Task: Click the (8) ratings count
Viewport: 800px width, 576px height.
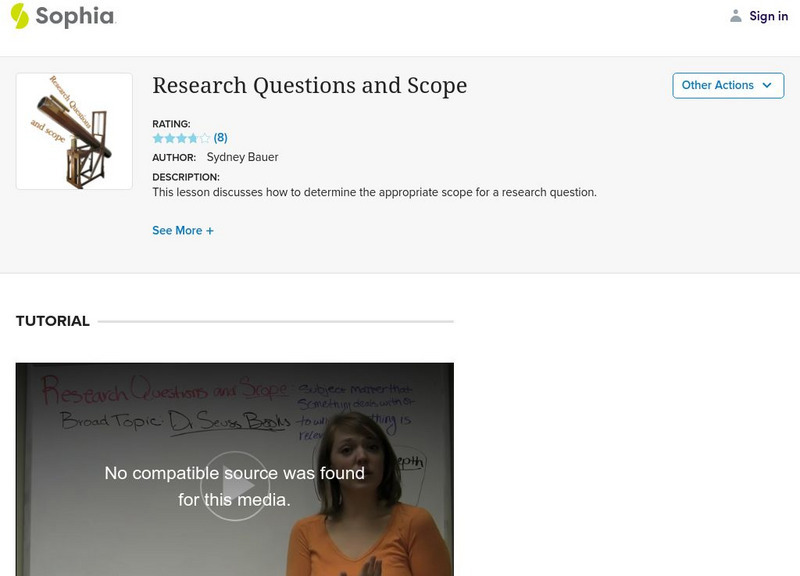Action: tap(221, 138)
